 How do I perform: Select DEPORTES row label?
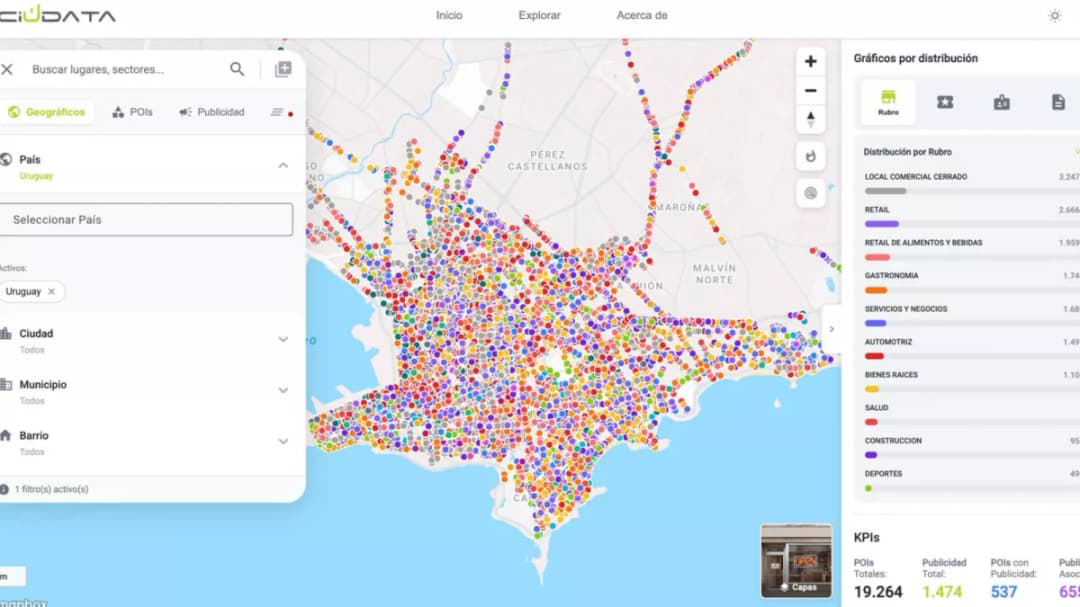(x=884, y=474)
